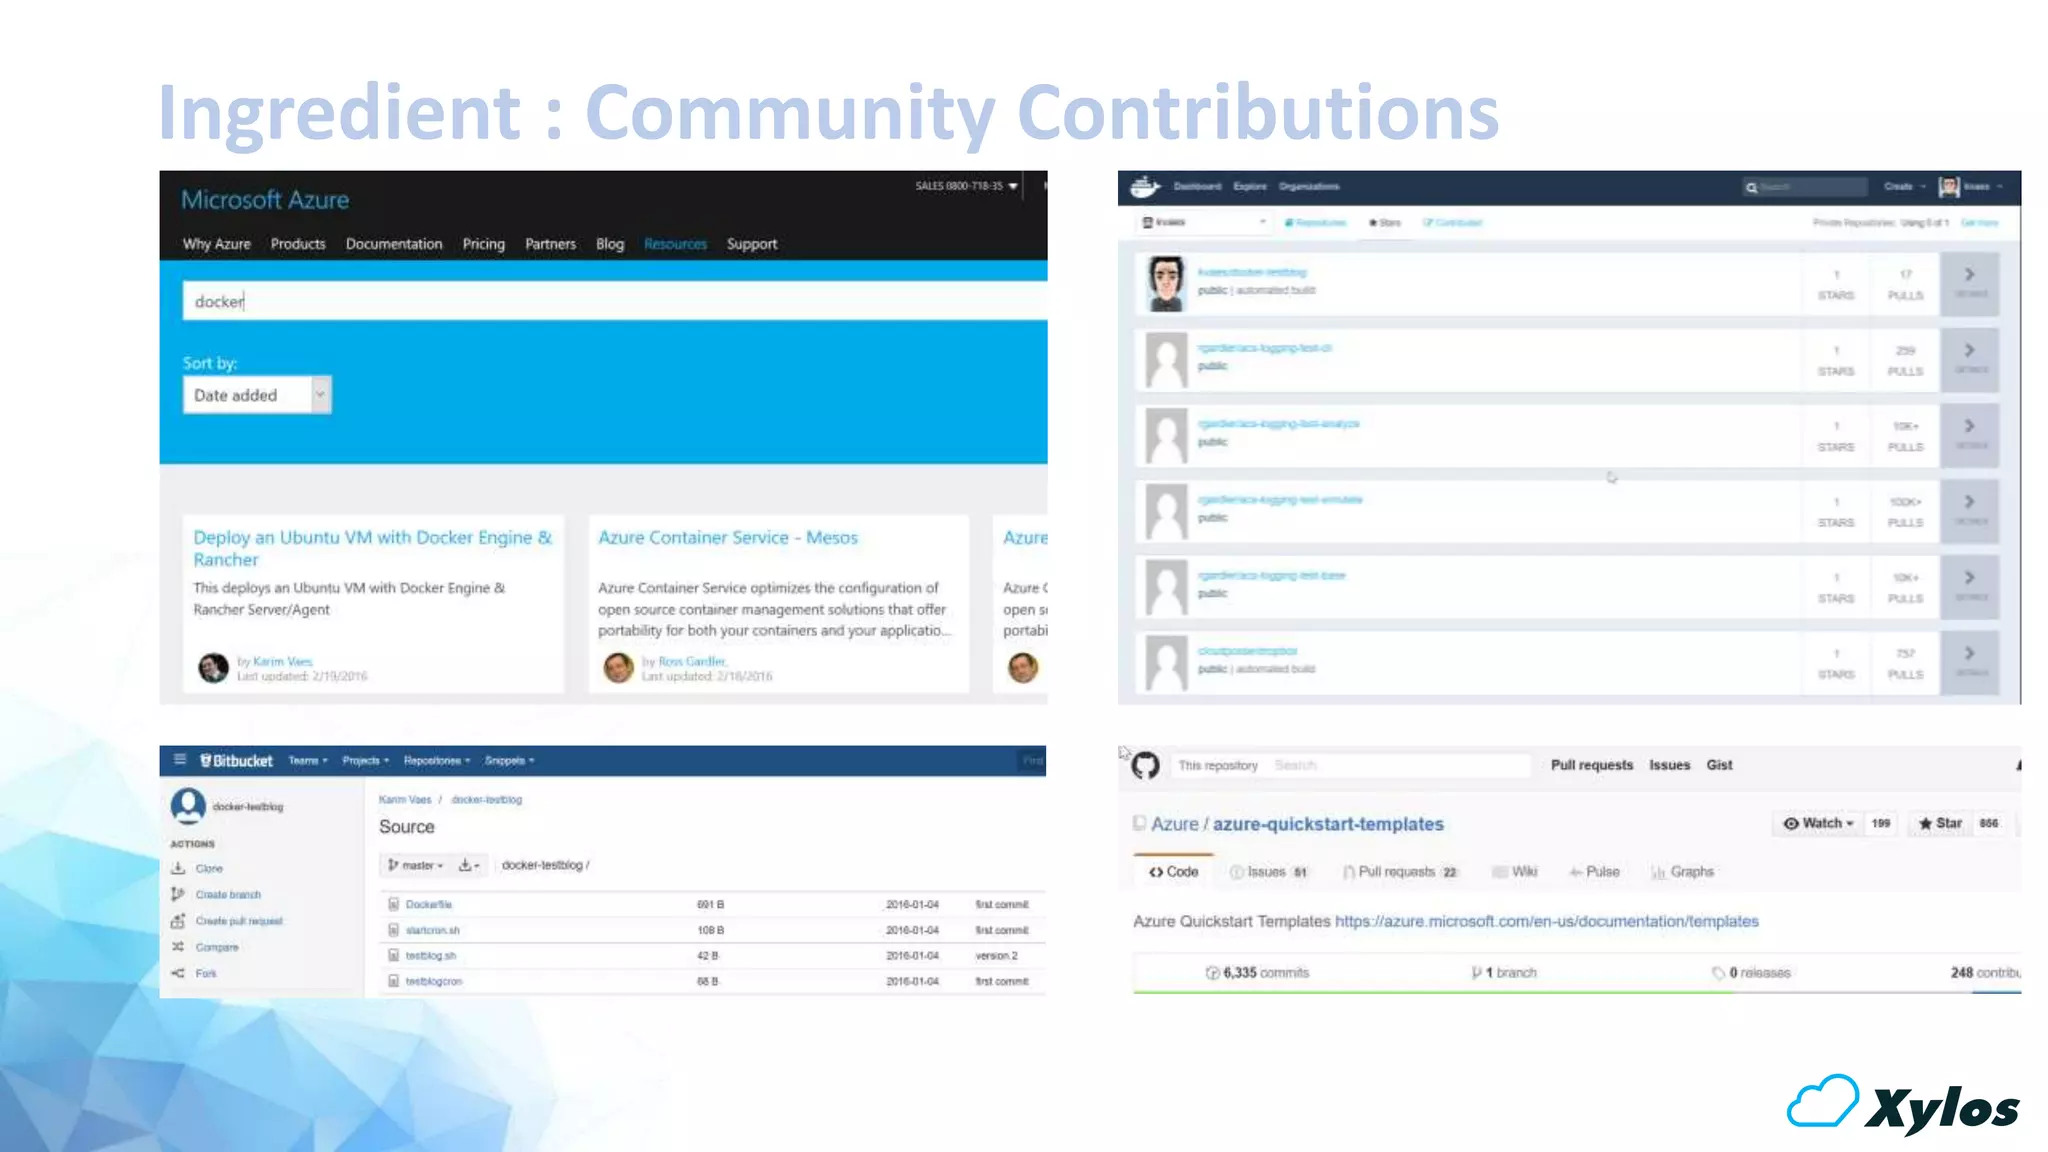Click the Bitbucket logo in the header
The height and width of the screenshot is (1152, 2048).
(x=236, y=761)
